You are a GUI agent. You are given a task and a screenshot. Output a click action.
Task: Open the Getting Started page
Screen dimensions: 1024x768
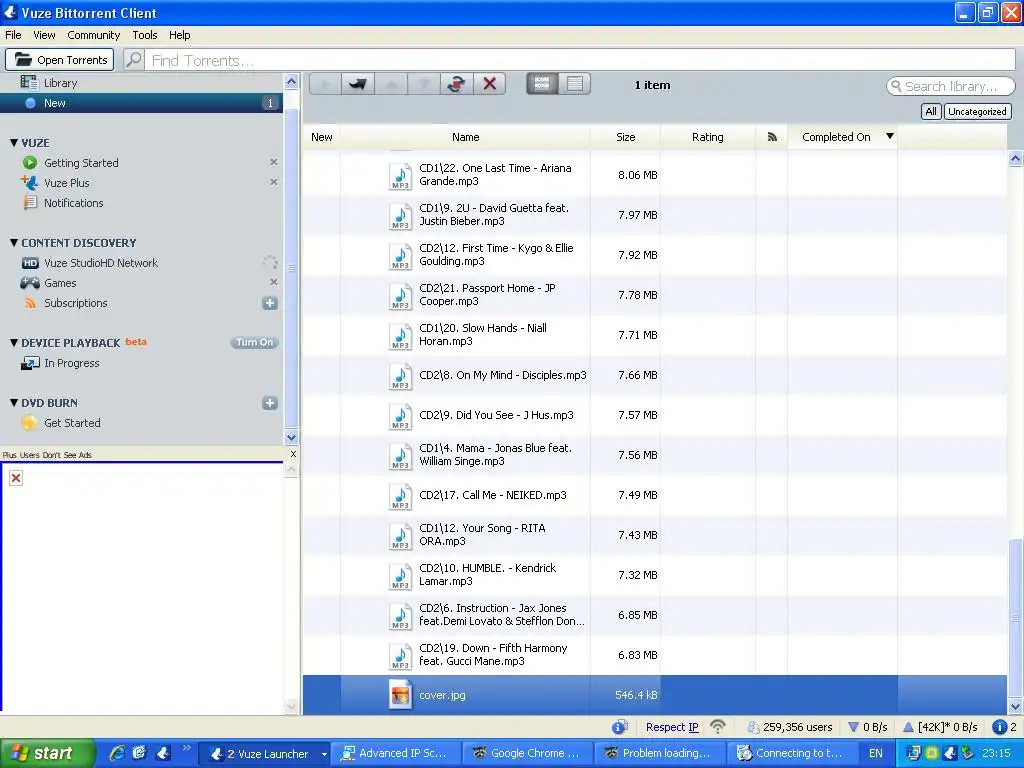pyautogui.click(x=81, y=163)
